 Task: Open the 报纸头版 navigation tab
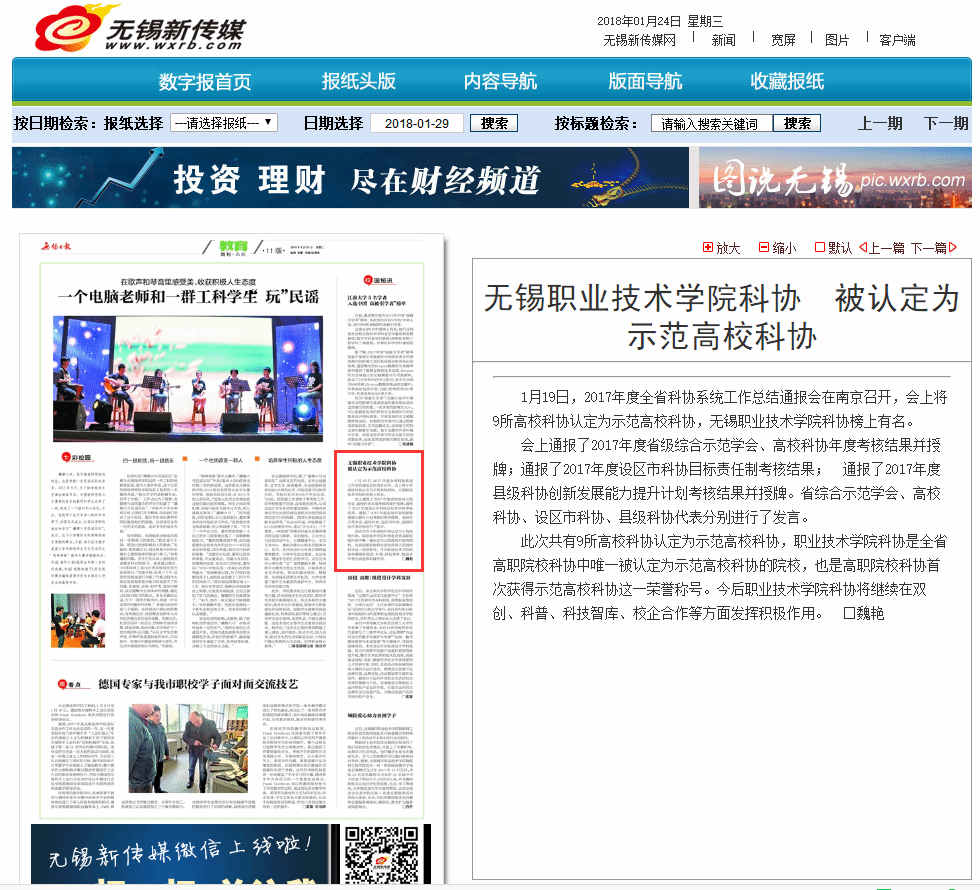(359, 82)
